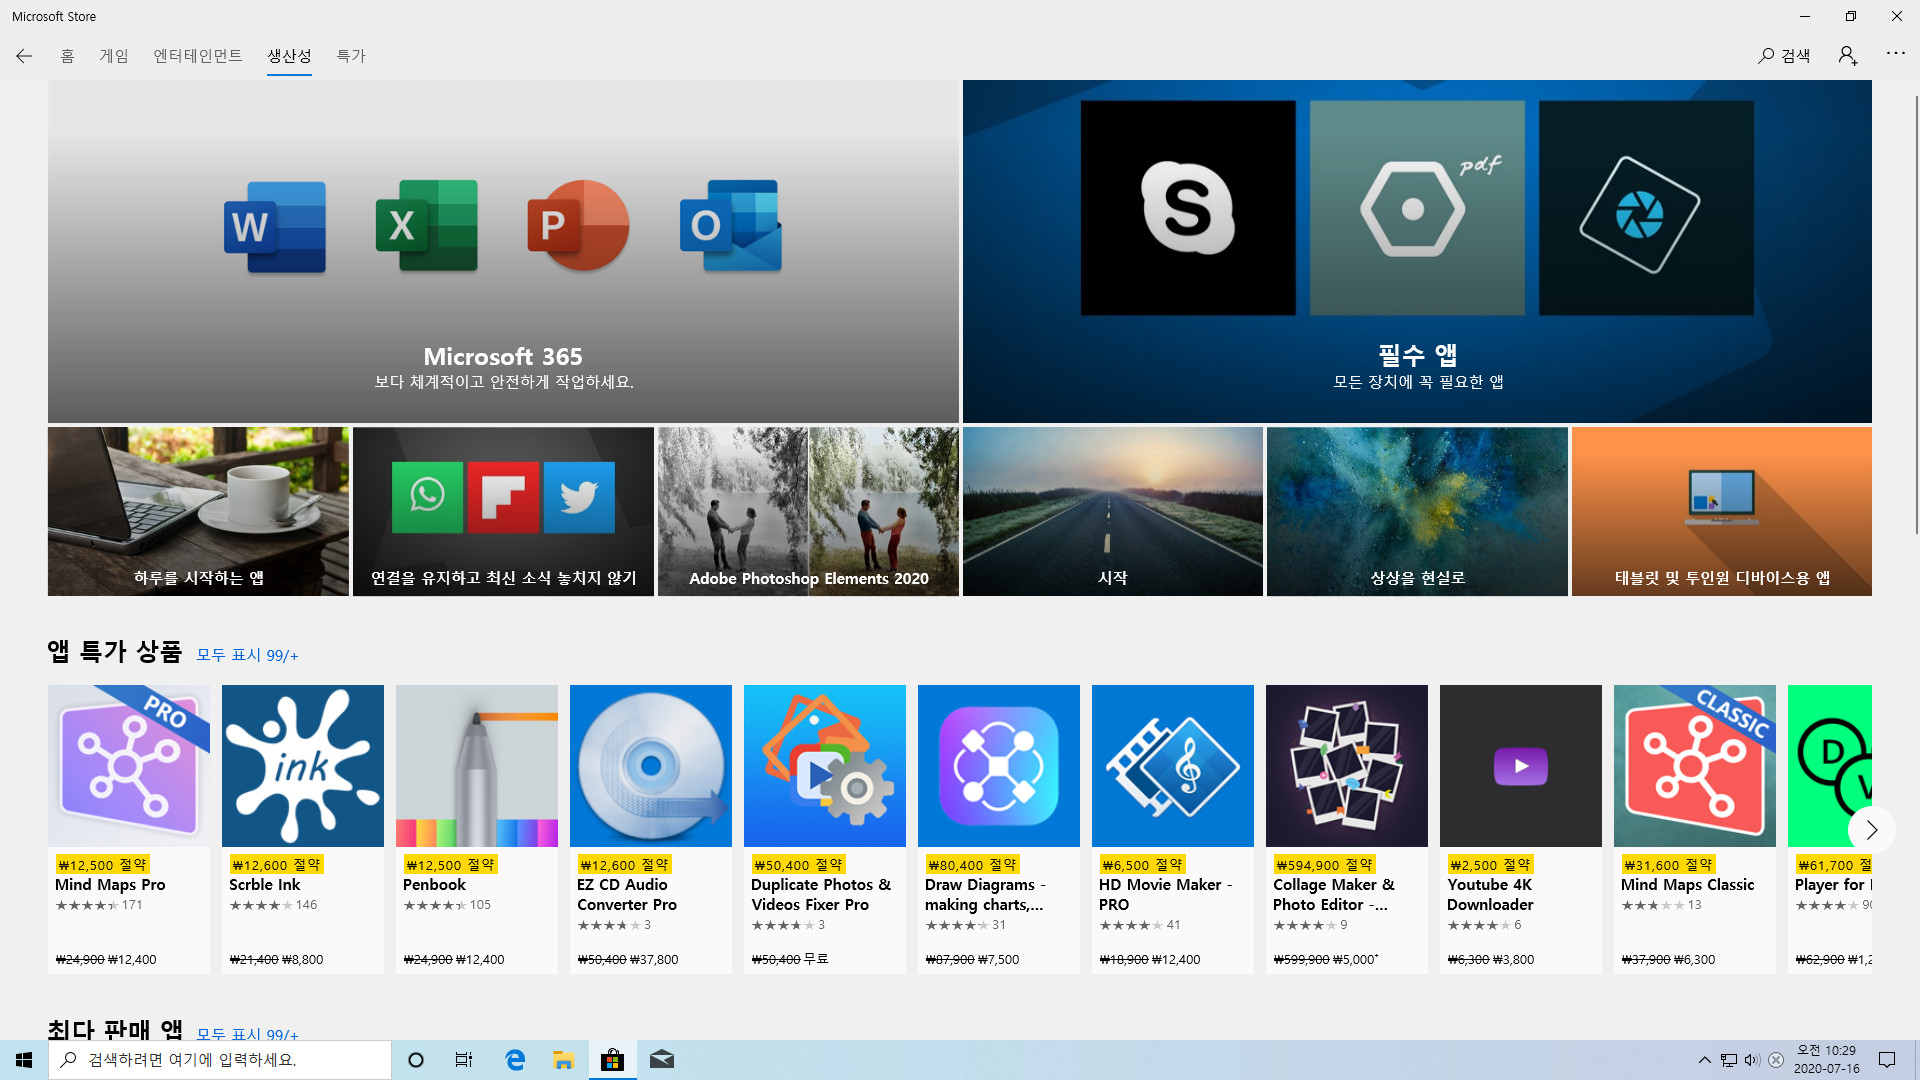The width and height of the screenshot is (1920, 1080).
Task: Click the next arrow in app deals carousel
Action: pos(1872,830)
